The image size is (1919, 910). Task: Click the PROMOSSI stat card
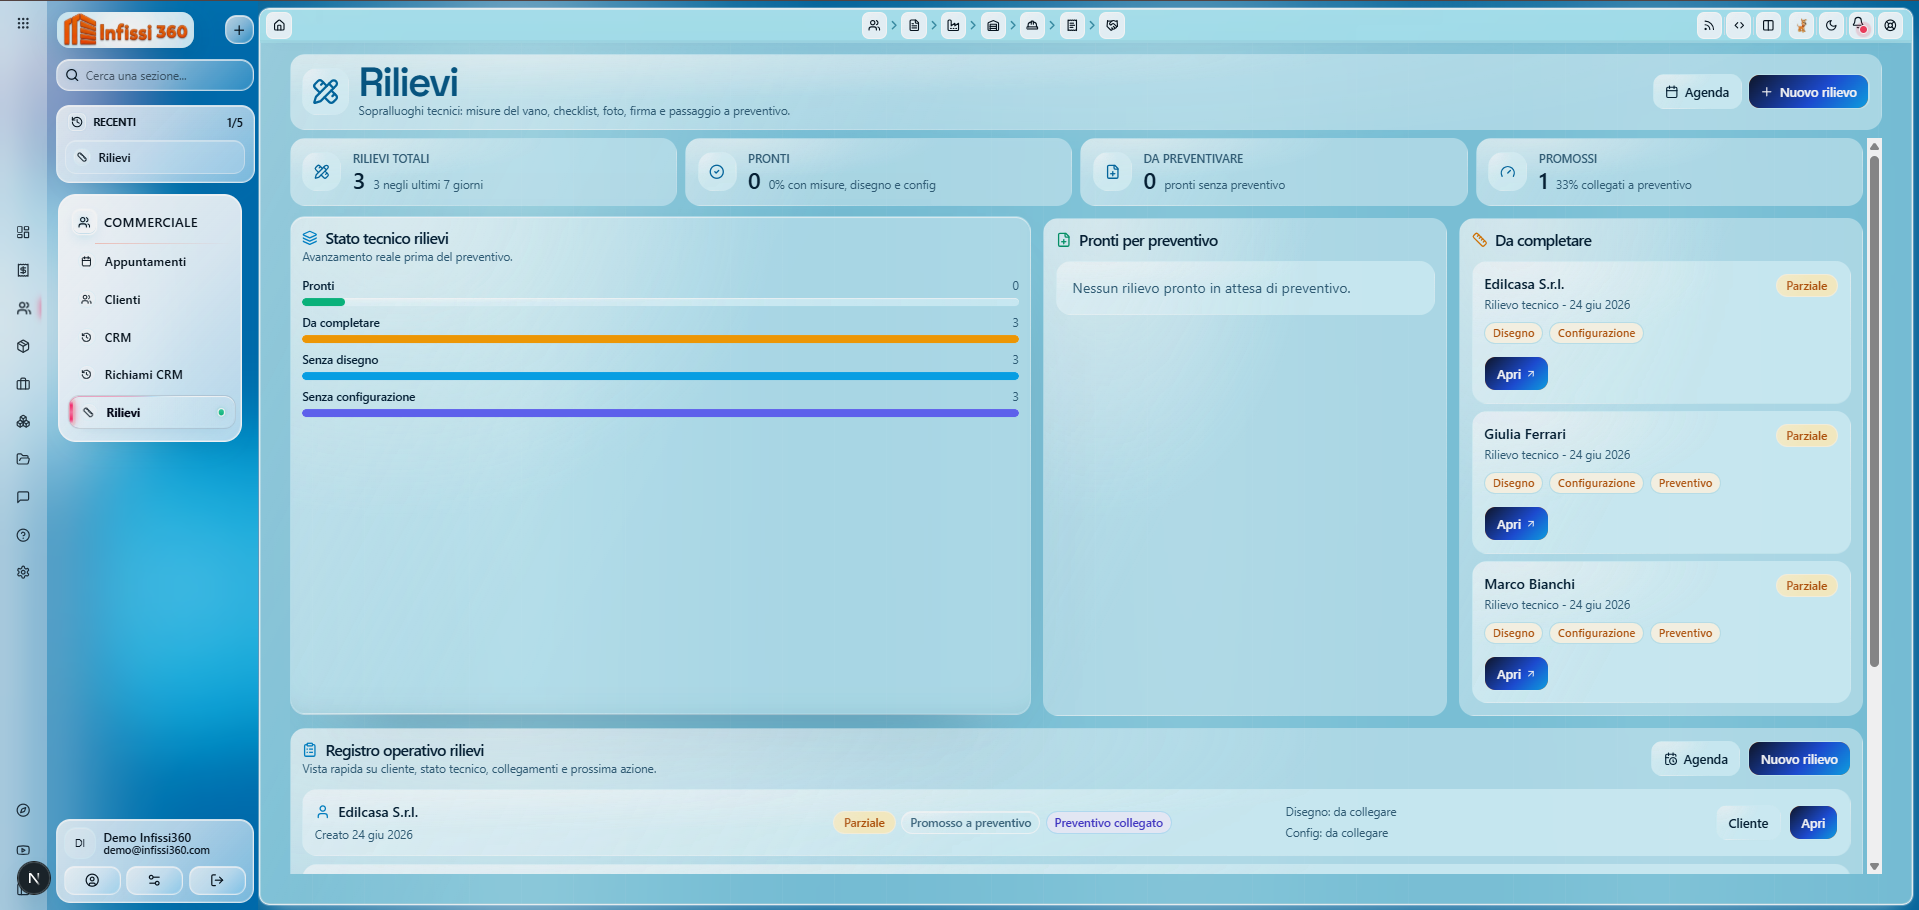point(1668,172)
